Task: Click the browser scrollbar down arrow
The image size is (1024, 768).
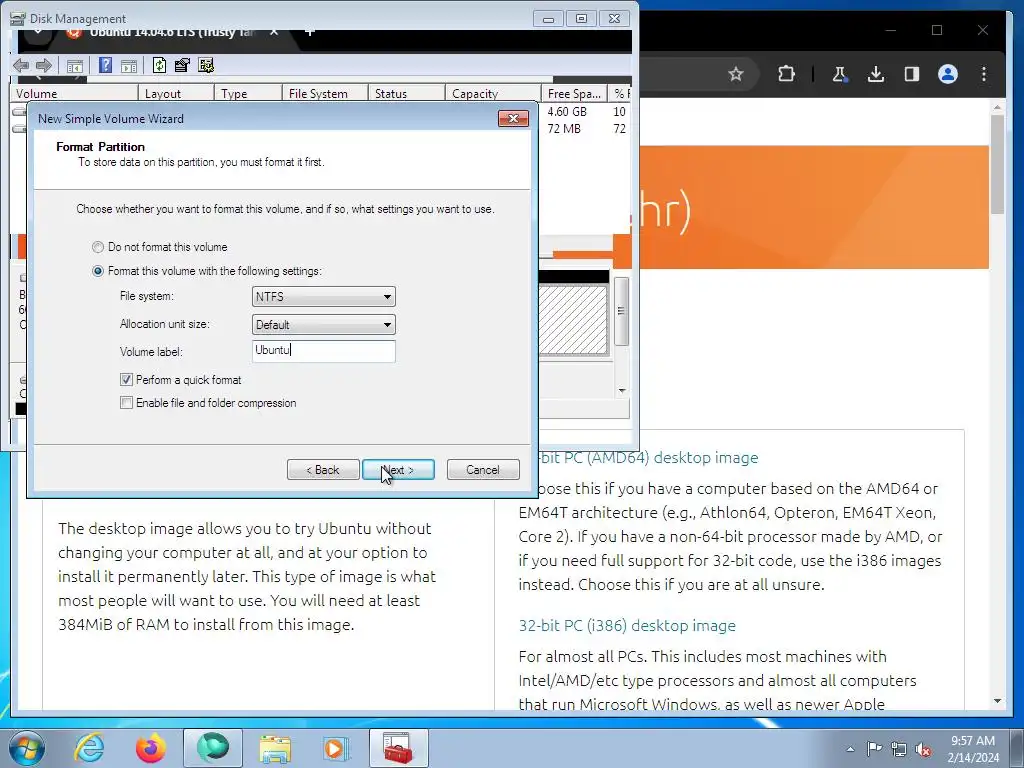Action: [x=997, y=701]
